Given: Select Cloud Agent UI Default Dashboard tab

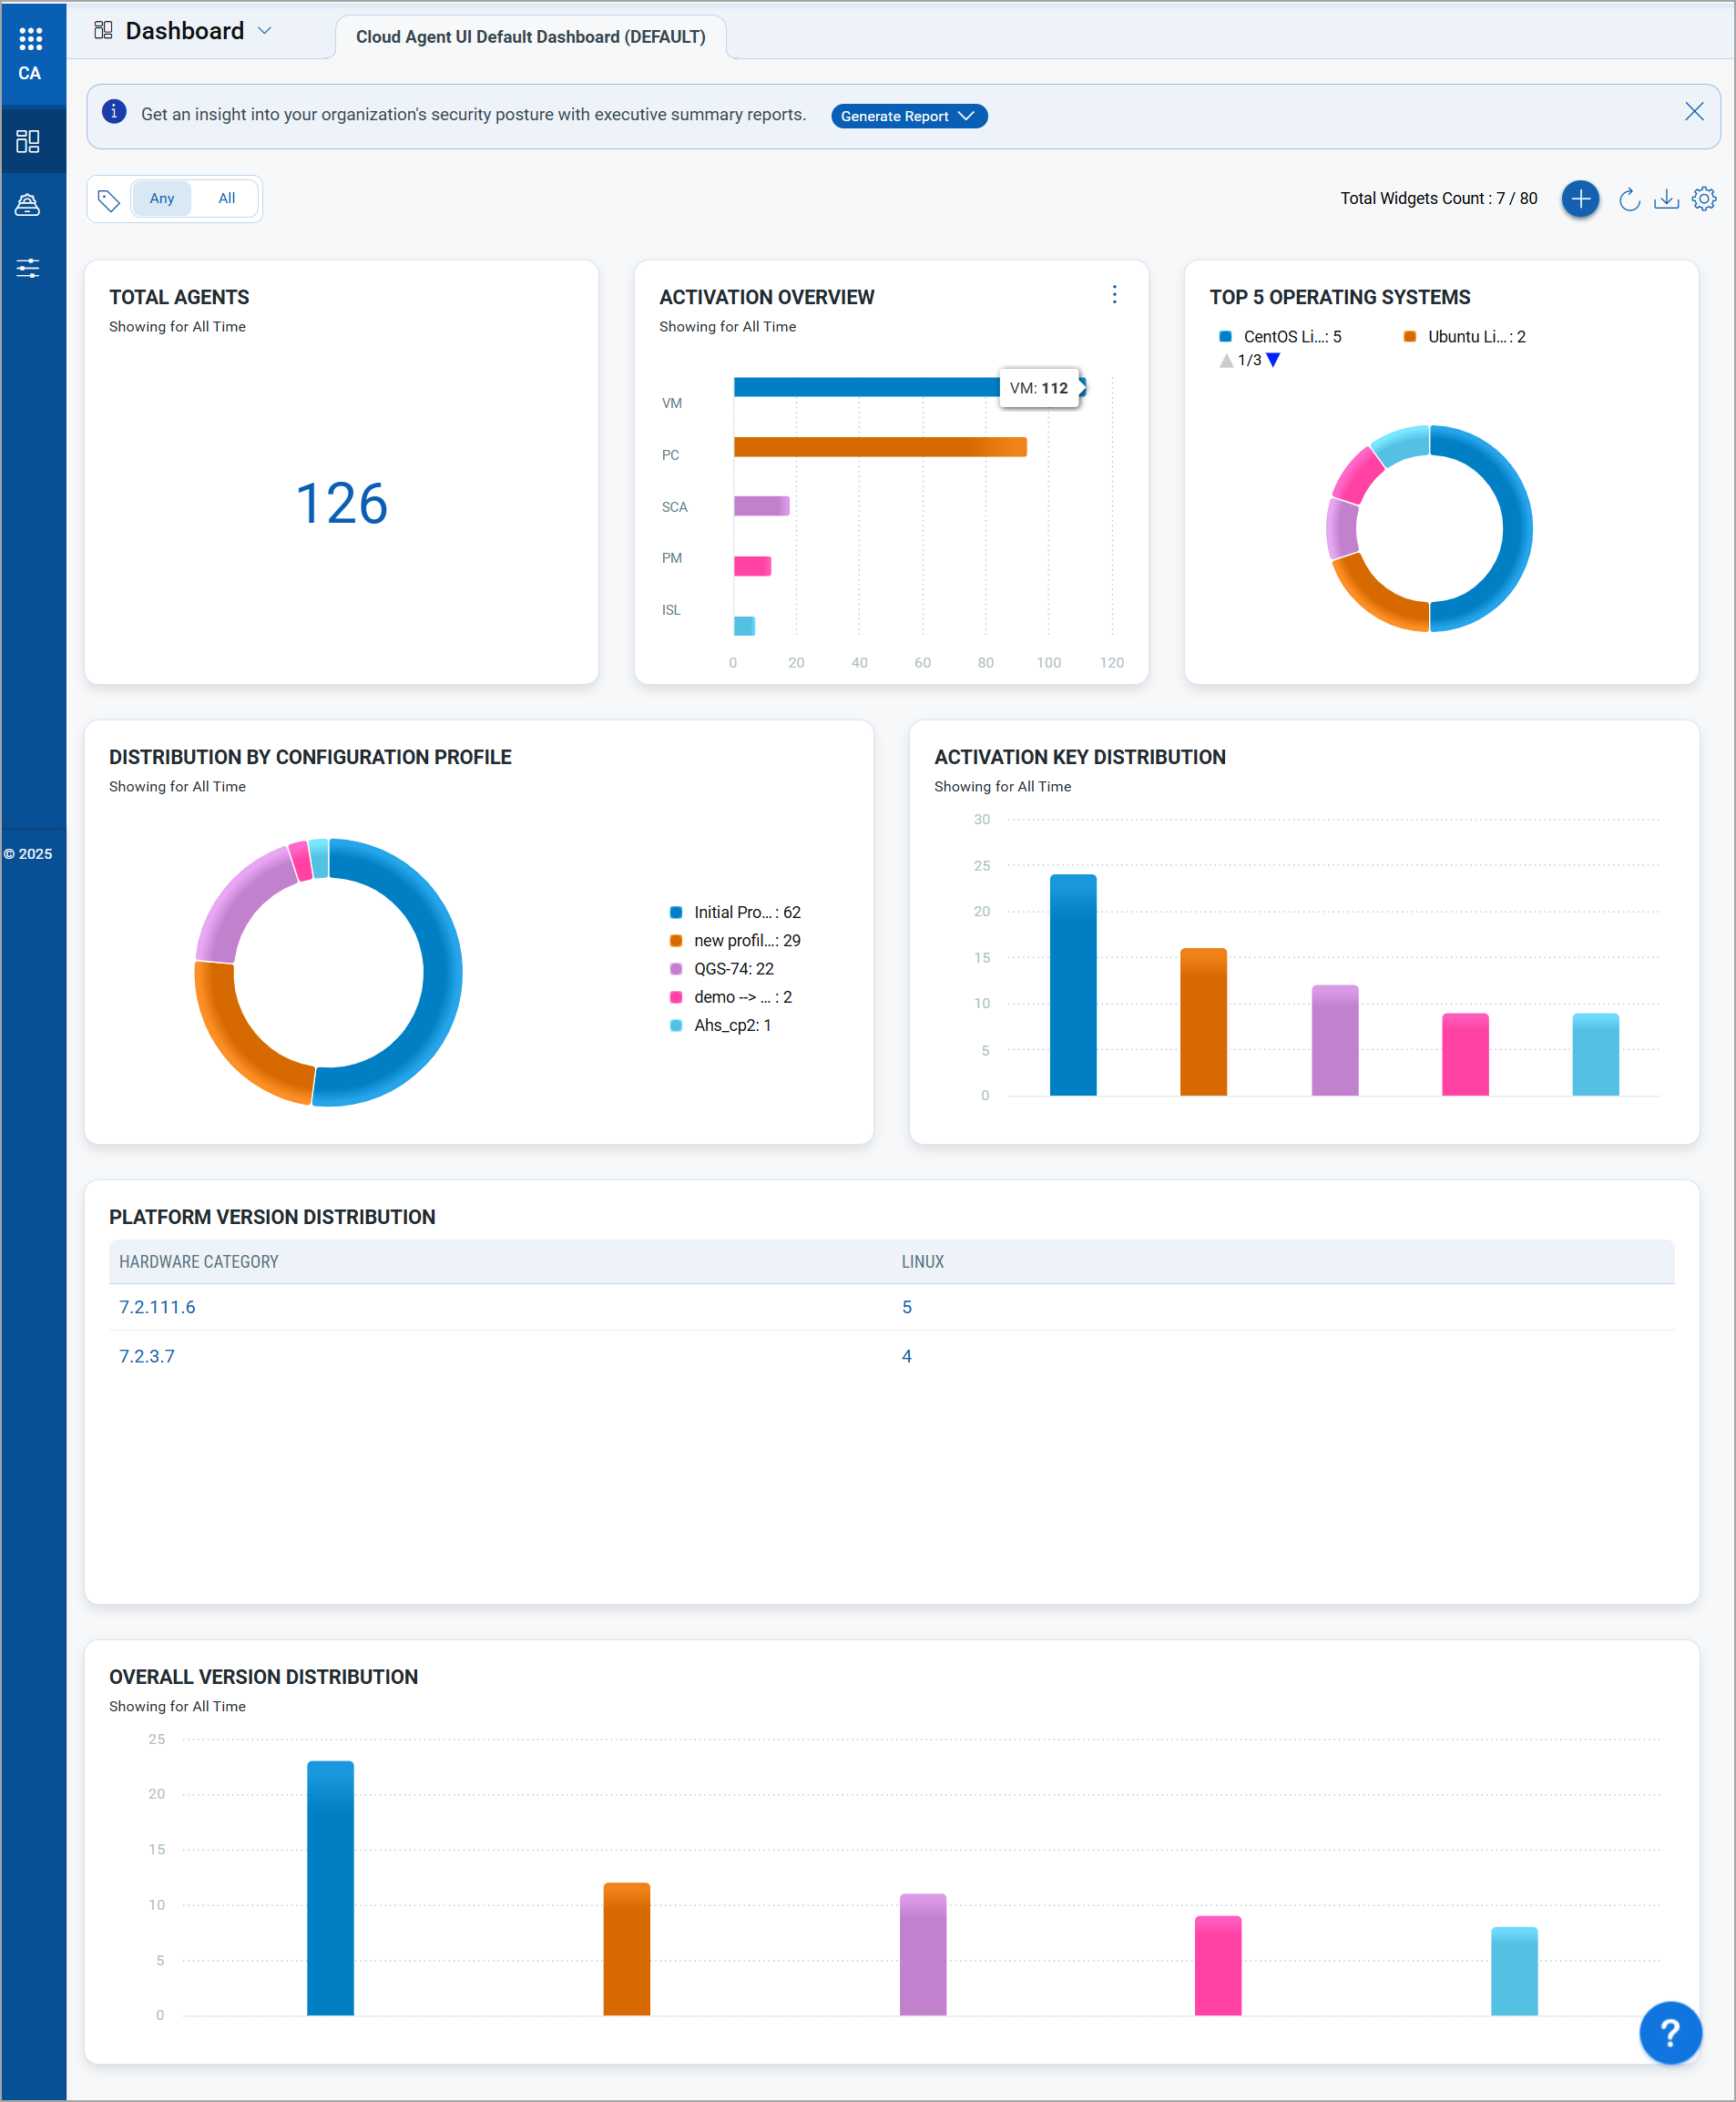Looking at the screenshot, I should 530,37.
